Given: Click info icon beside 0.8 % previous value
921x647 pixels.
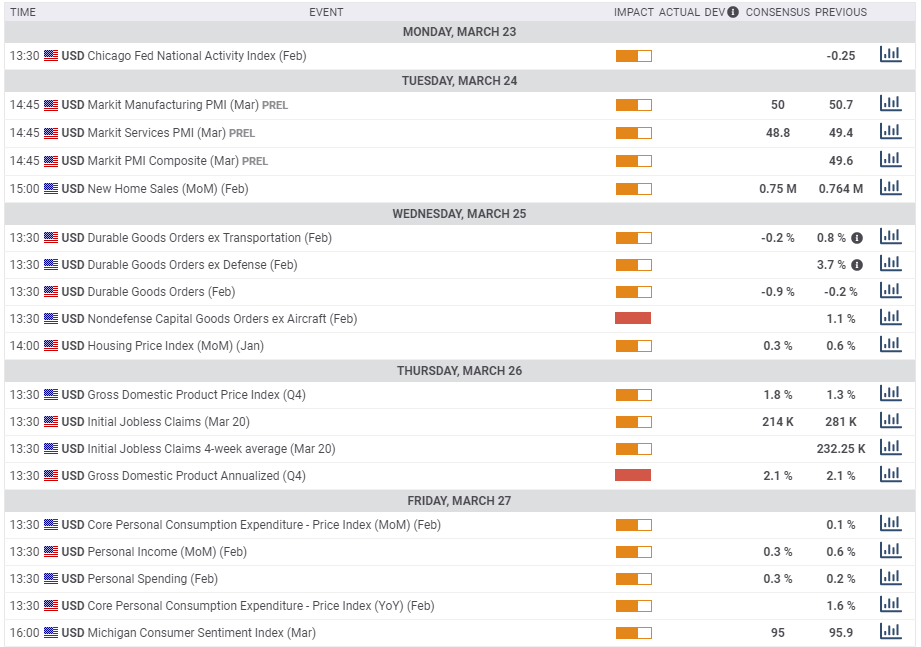Looking at the screenshot, I should point(857,238).
